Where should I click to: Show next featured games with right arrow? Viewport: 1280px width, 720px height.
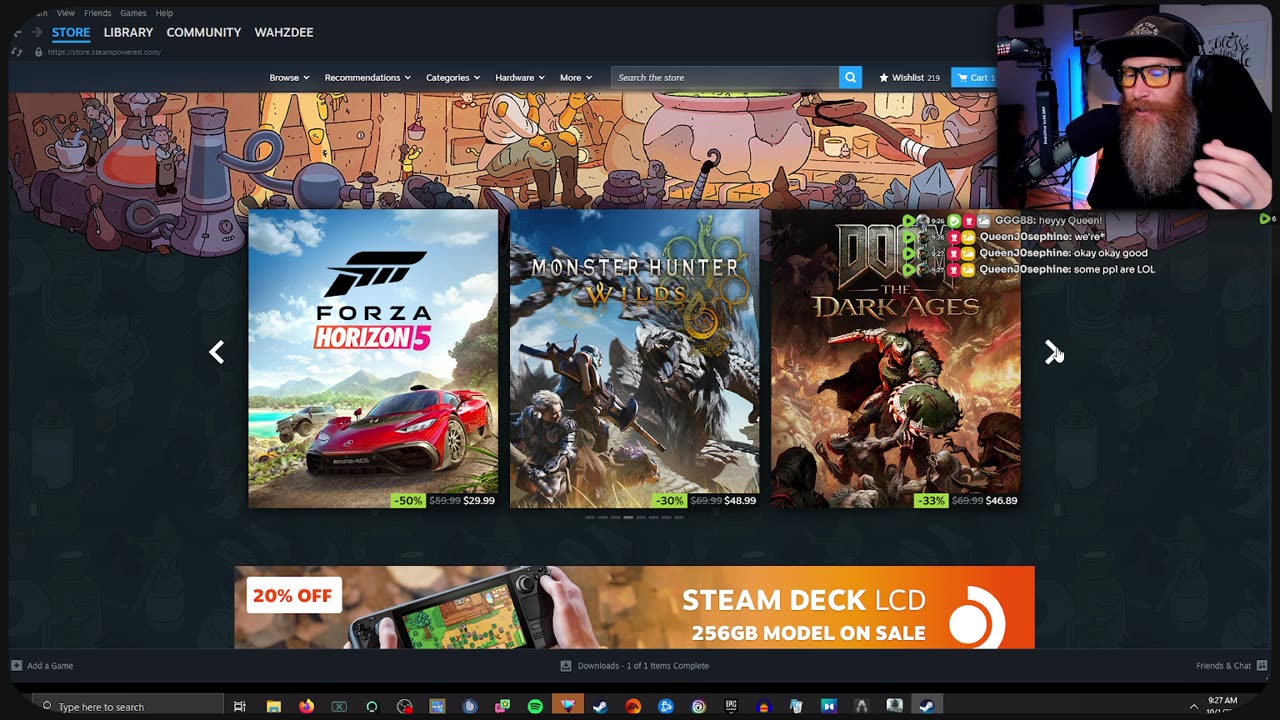[x=1053, y=352]
